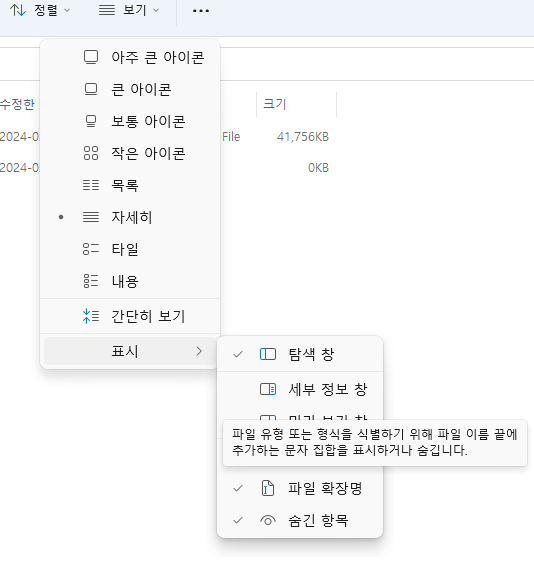Open the 보기 view dropdown

(129, 10)
